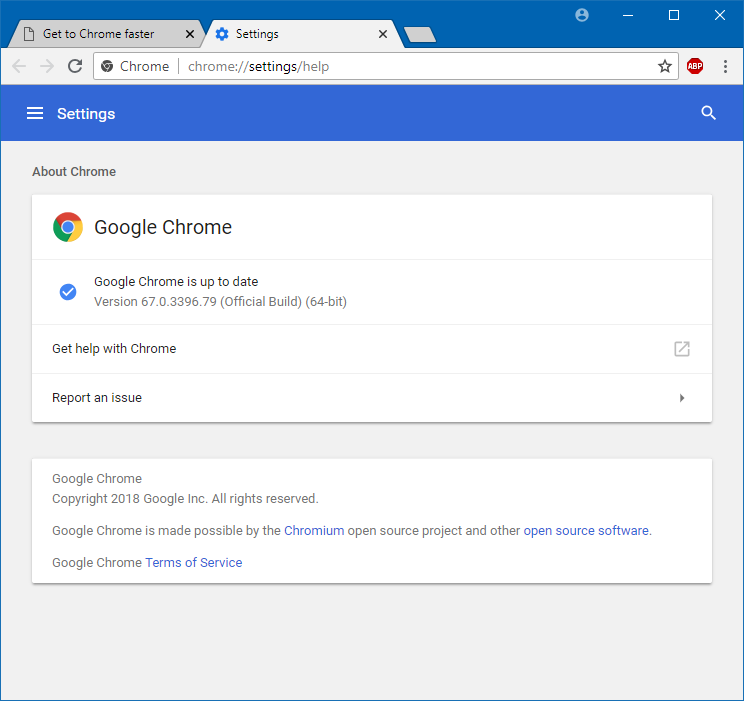Click the search settings magnifier icon

709,113
